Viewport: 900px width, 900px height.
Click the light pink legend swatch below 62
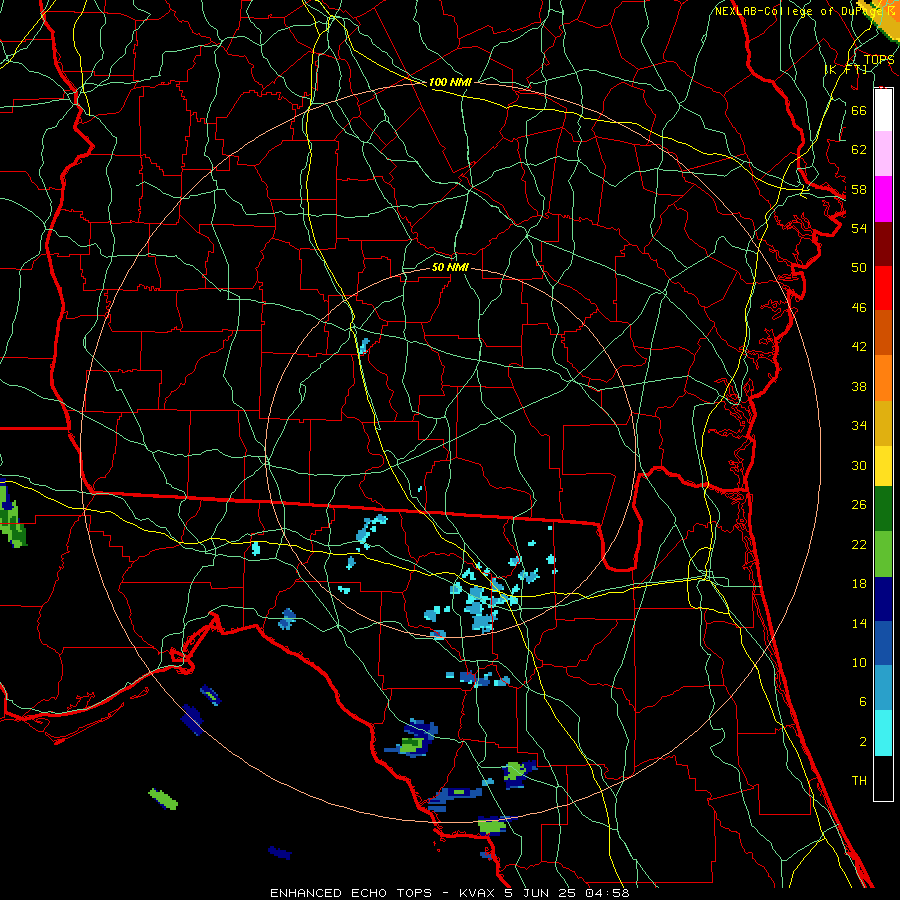883,153
